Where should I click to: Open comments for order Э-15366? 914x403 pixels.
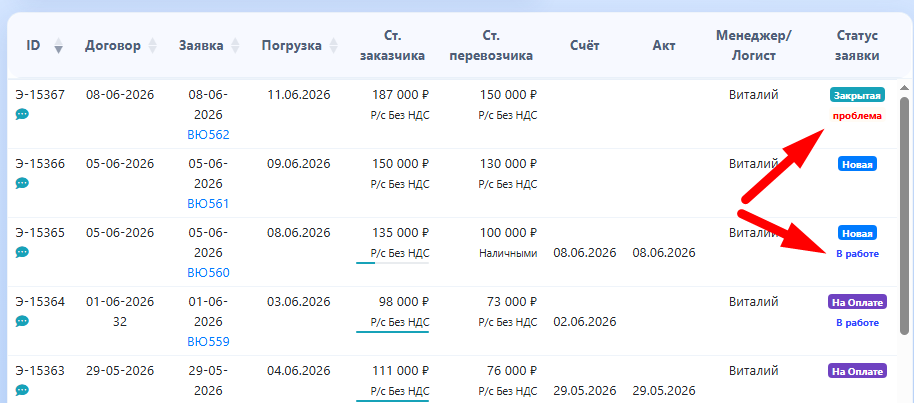22,183
